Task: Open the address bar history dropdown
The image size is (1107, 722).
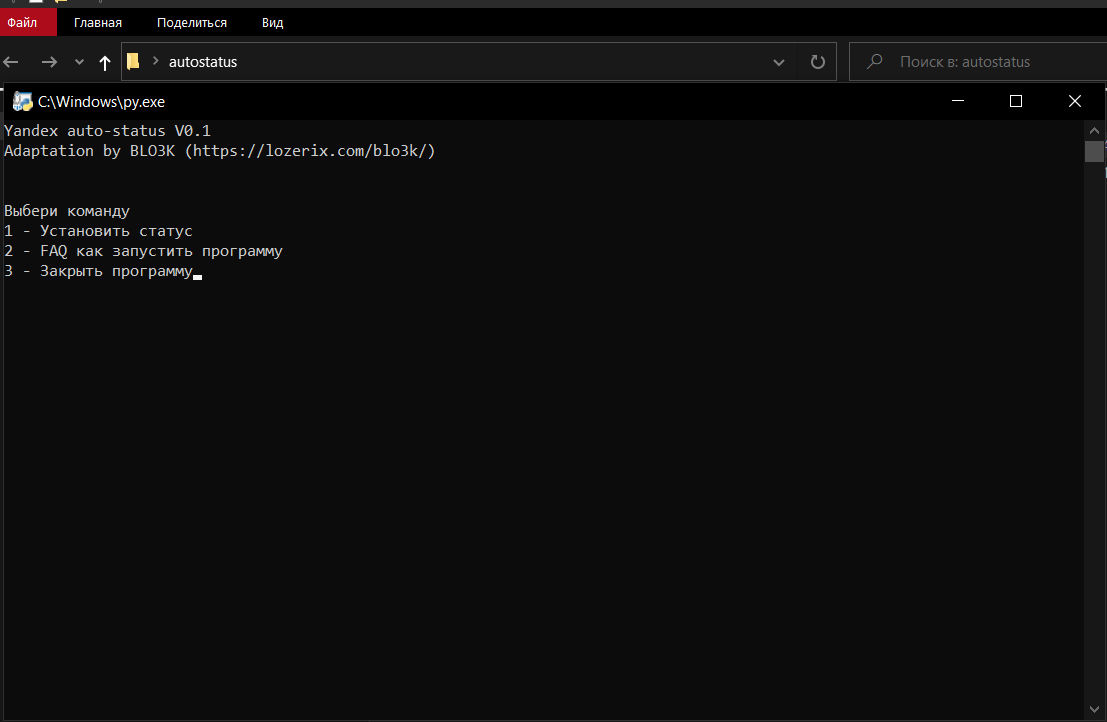Action: (779, 62)
